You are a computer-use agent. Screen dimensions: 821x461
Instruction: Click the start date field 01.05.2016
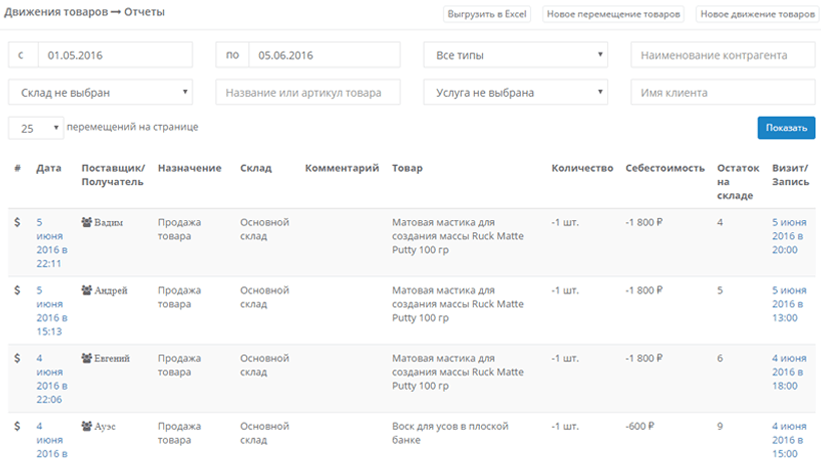[115, 55]
